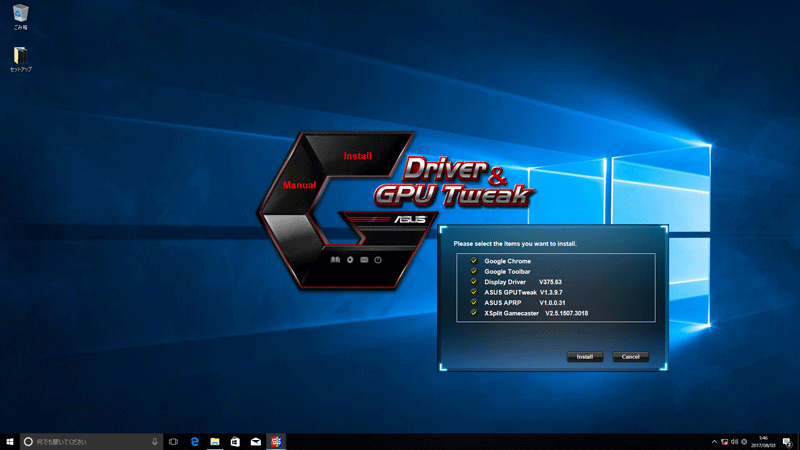This screenshot has height=450, width=800.
Task: Open the manual book icon in ASUS launcher
Action: pos(335,260)
